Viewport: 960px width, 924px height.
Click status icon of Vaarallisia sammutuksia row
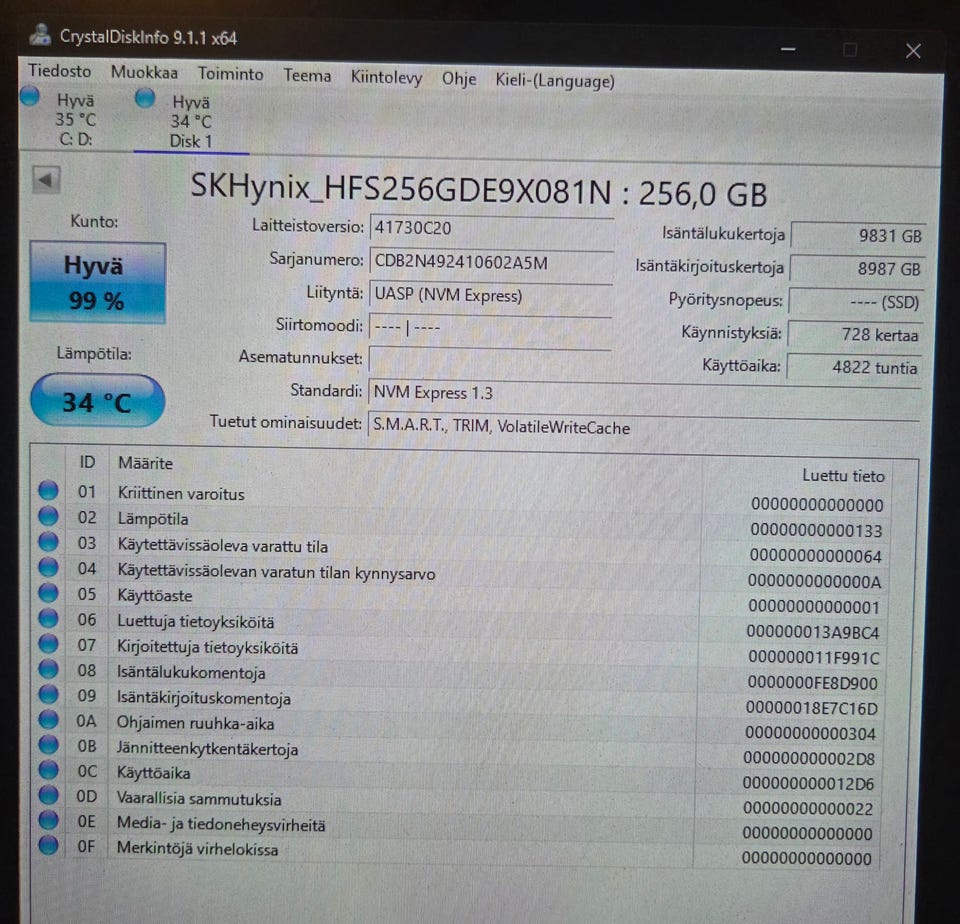pyautogui.click(x=48, y=794)
